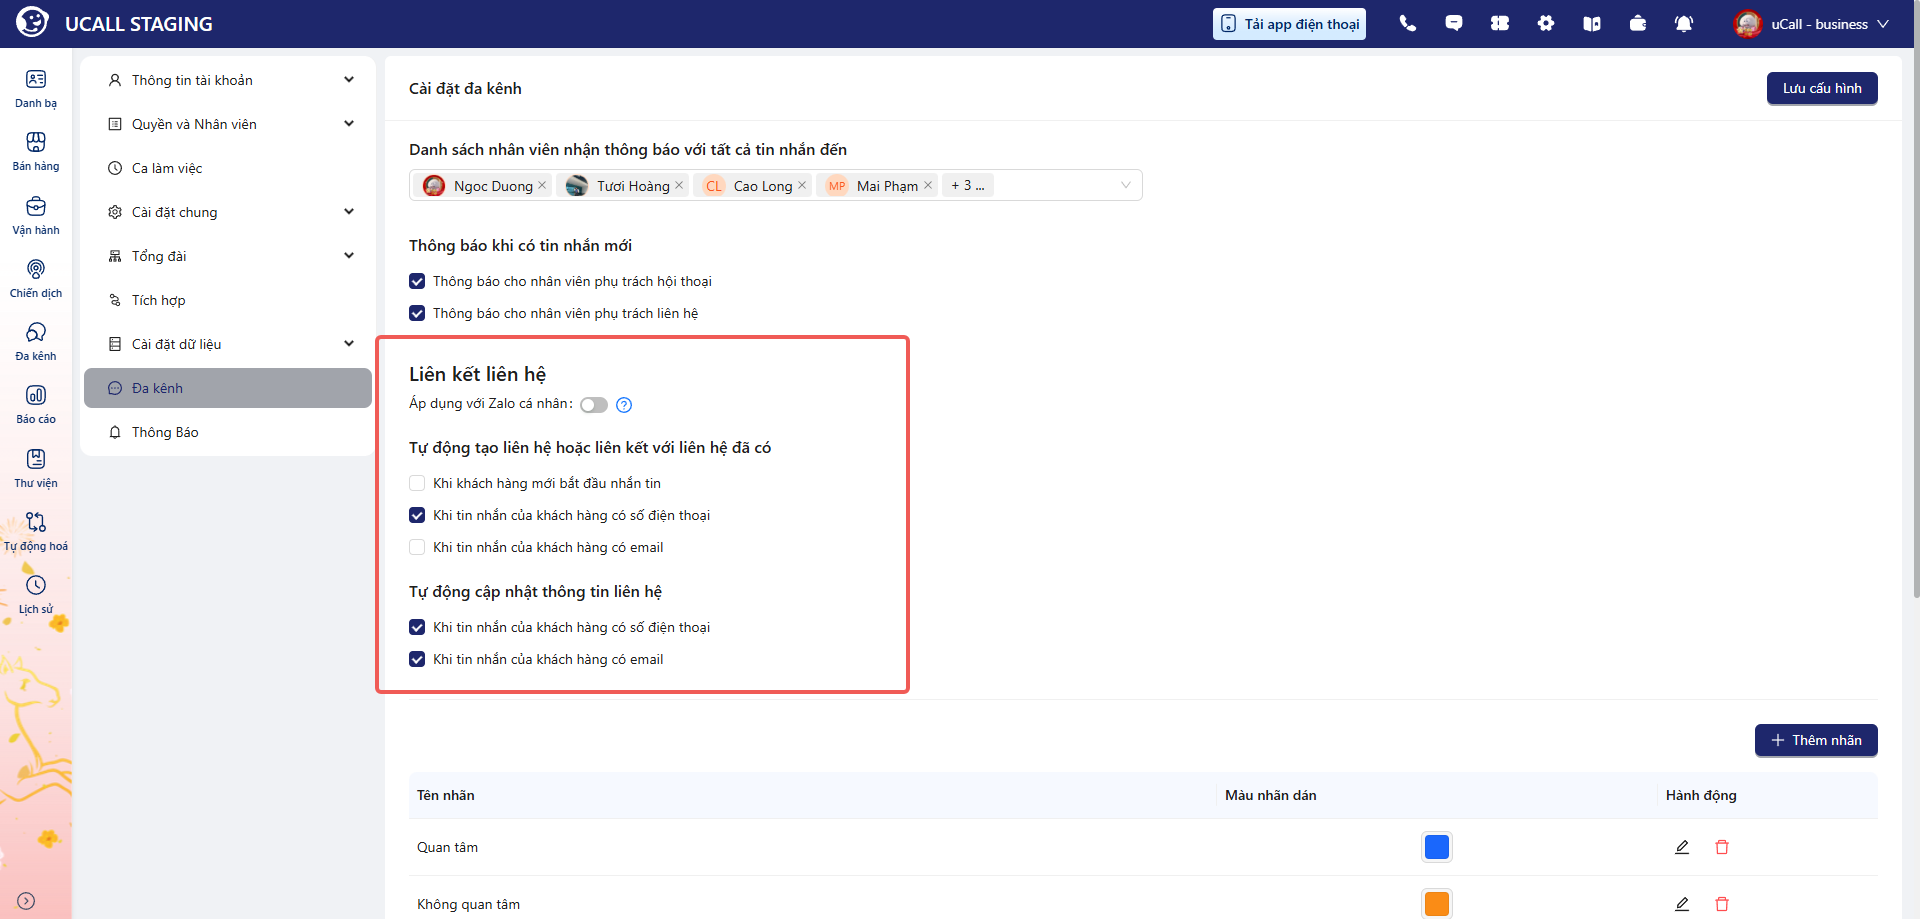Click Thêm nhãn button
Viewport: 1920px width, 919px height.
(x=1816, y=740)
